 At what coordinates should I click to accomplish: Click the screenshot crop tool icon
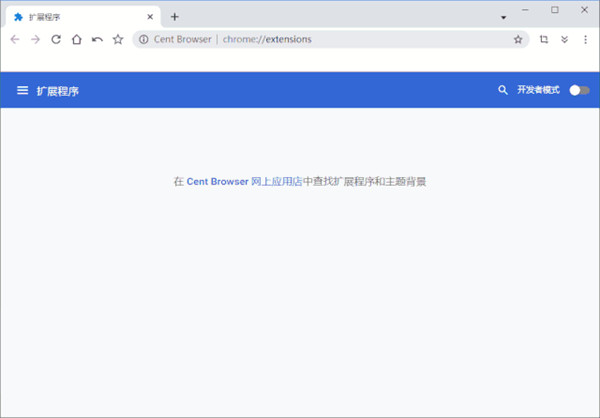(x=544, y=39)
